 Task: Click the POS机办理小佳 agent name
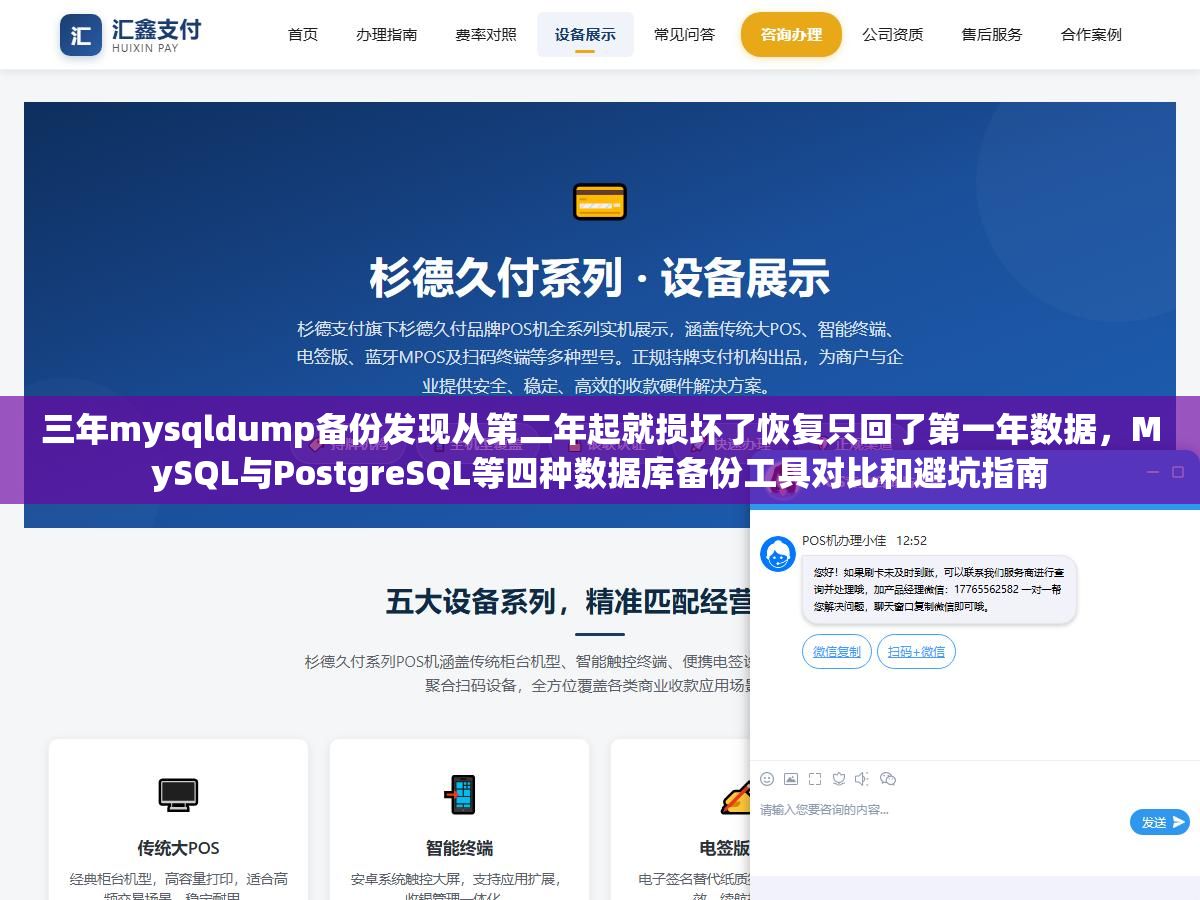844,540
